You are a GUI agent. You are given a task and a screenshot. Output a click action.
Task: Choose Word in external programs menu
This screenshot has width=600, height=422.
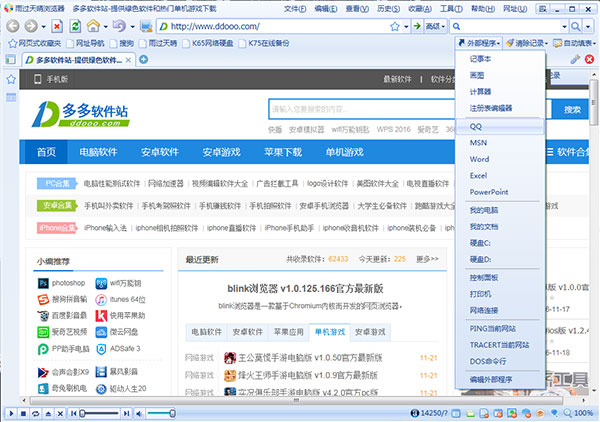click(500, 159)
